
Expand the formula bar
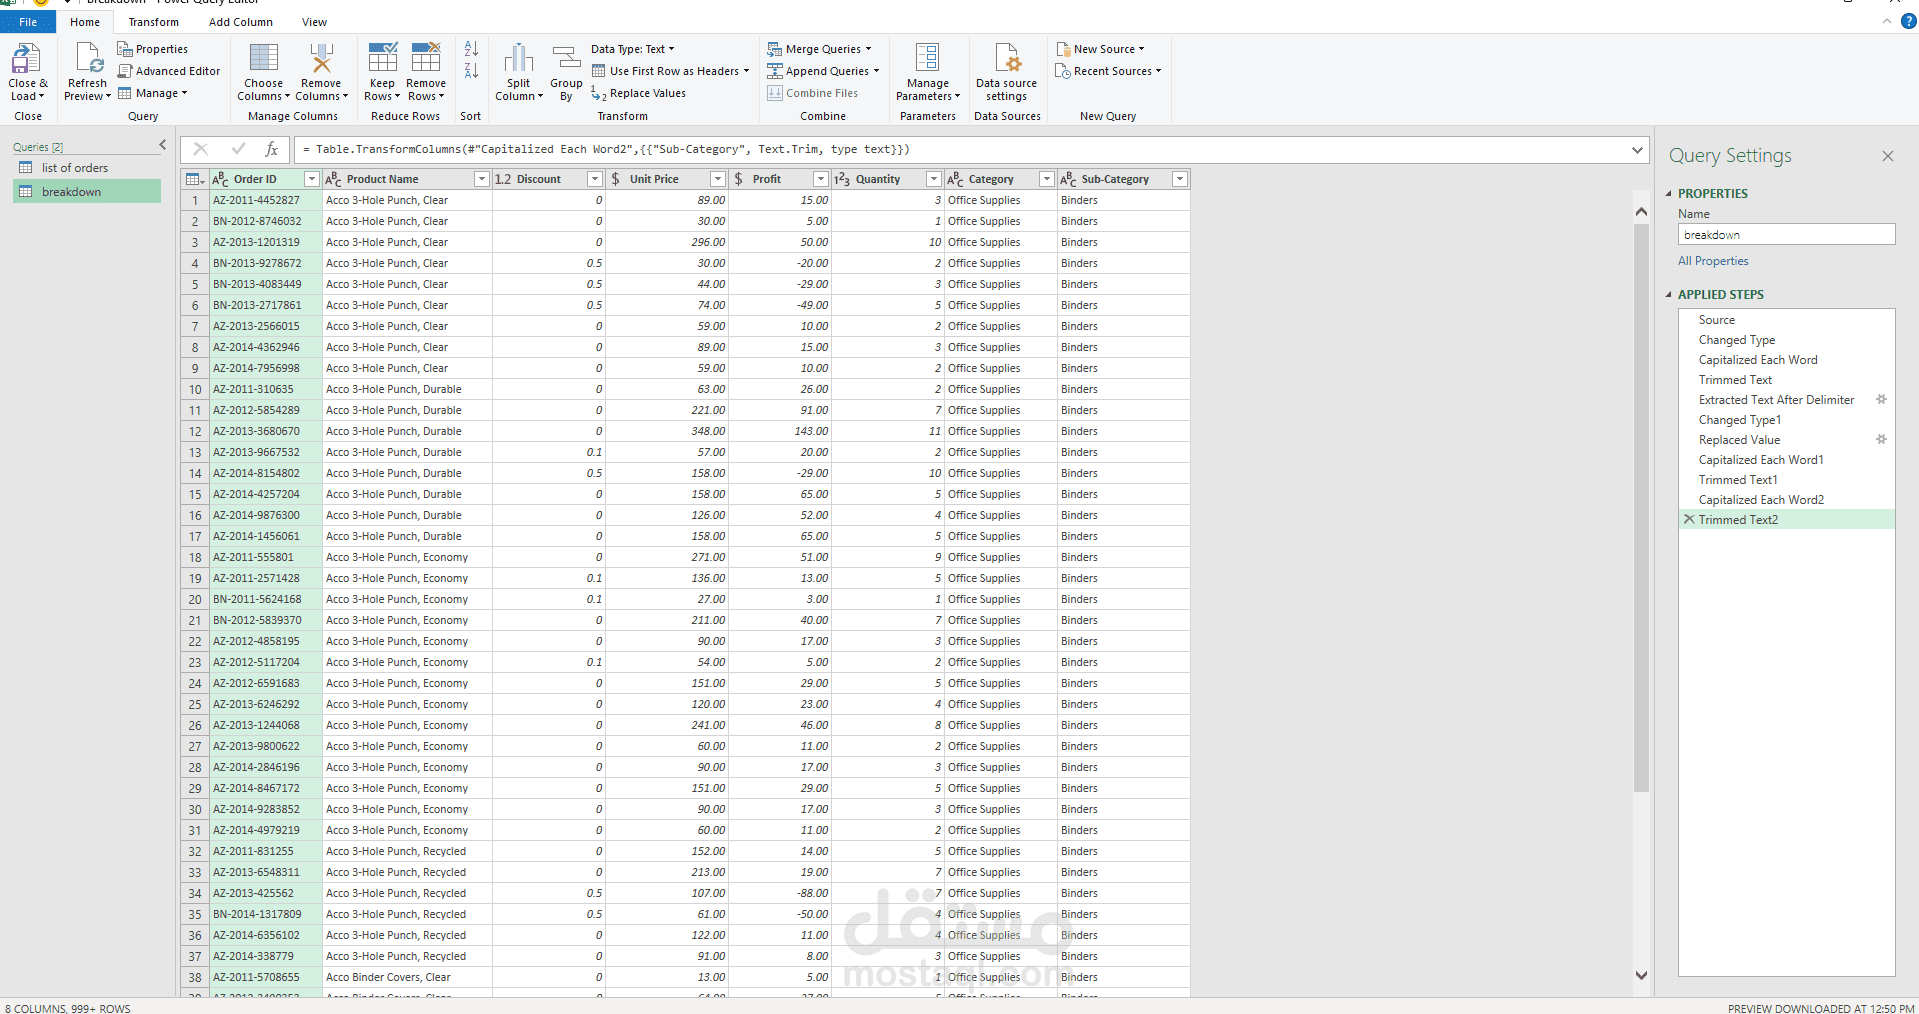1637,150
